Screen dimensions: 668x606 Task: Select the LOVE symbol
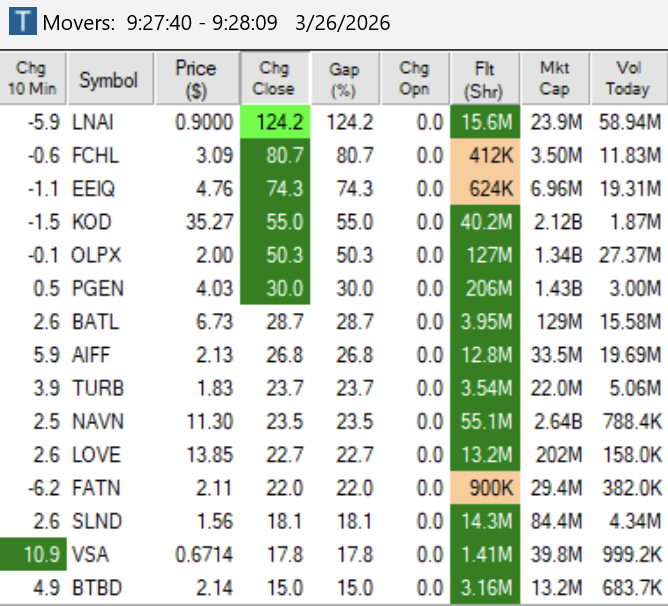point(96,455)
